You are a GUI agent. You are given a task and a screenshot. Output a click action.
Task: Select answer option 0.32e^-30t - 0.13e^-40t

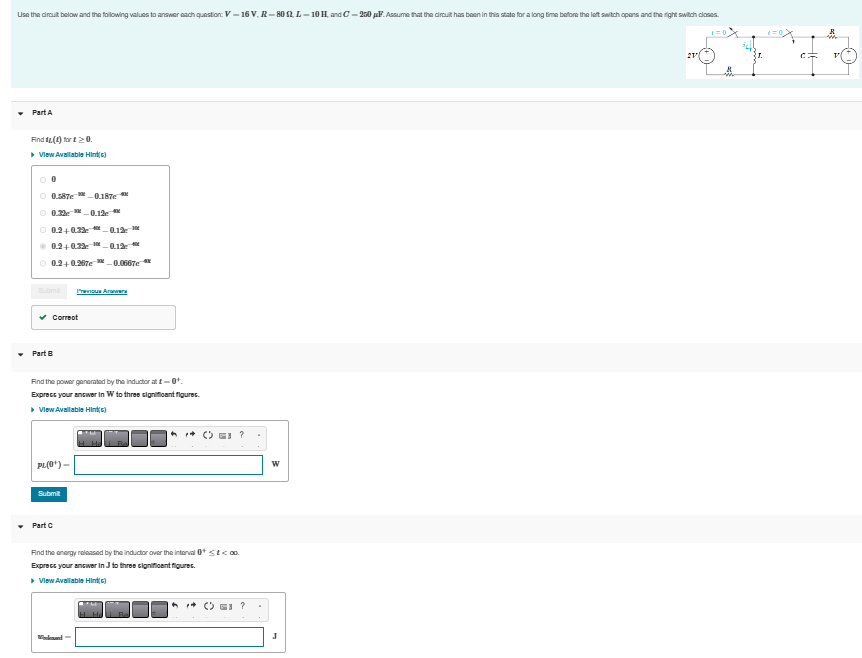(41, 214)
